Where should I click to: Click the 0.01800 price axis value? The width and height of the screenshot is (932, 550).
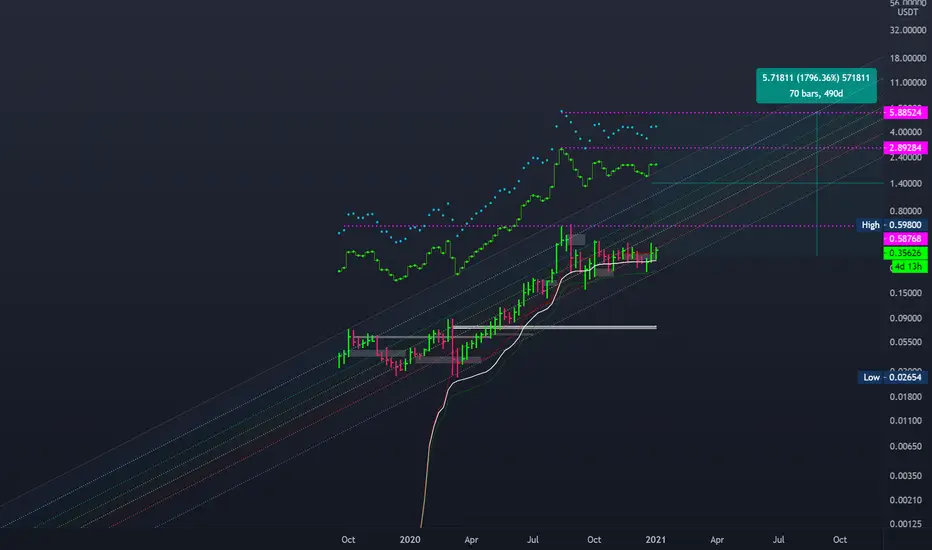pyautogui.click(x=908, y=397)
